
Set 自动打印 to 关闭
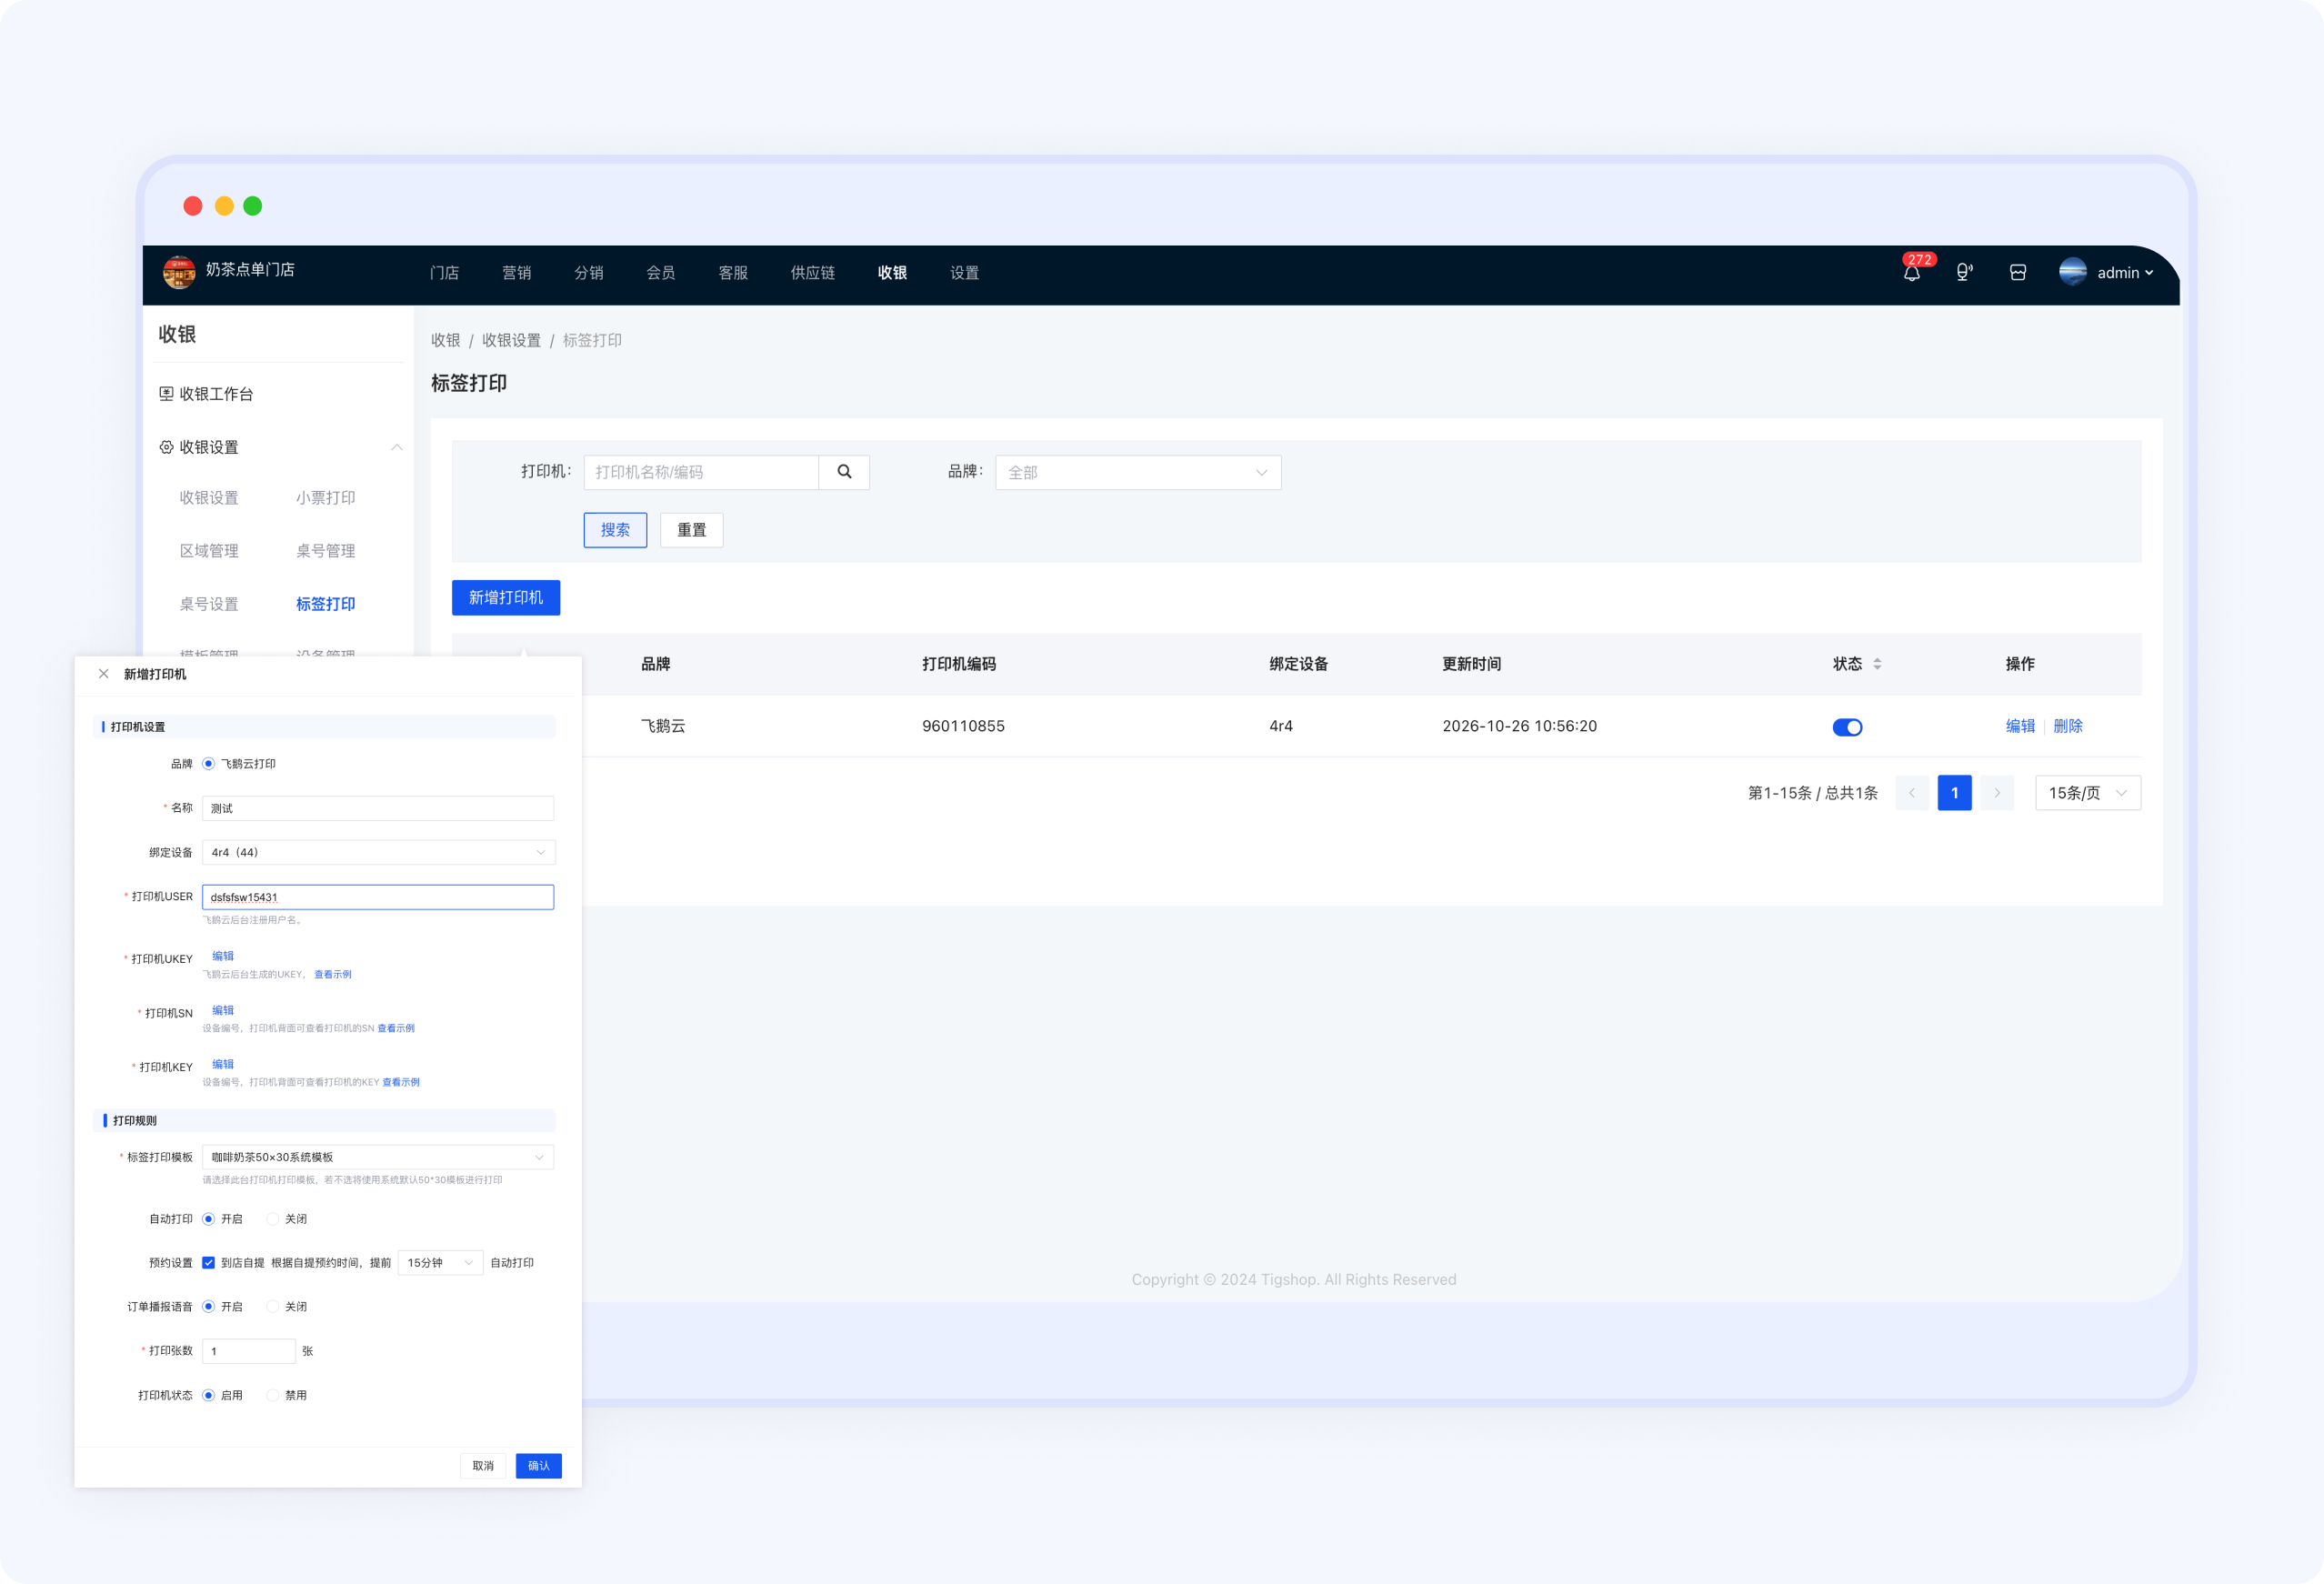click(272, 1219)
